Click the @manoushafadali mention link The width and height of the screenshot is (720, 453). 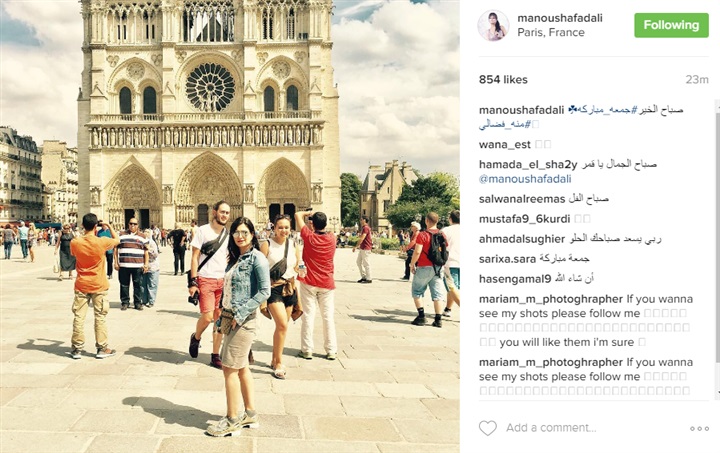pos(525,179)
